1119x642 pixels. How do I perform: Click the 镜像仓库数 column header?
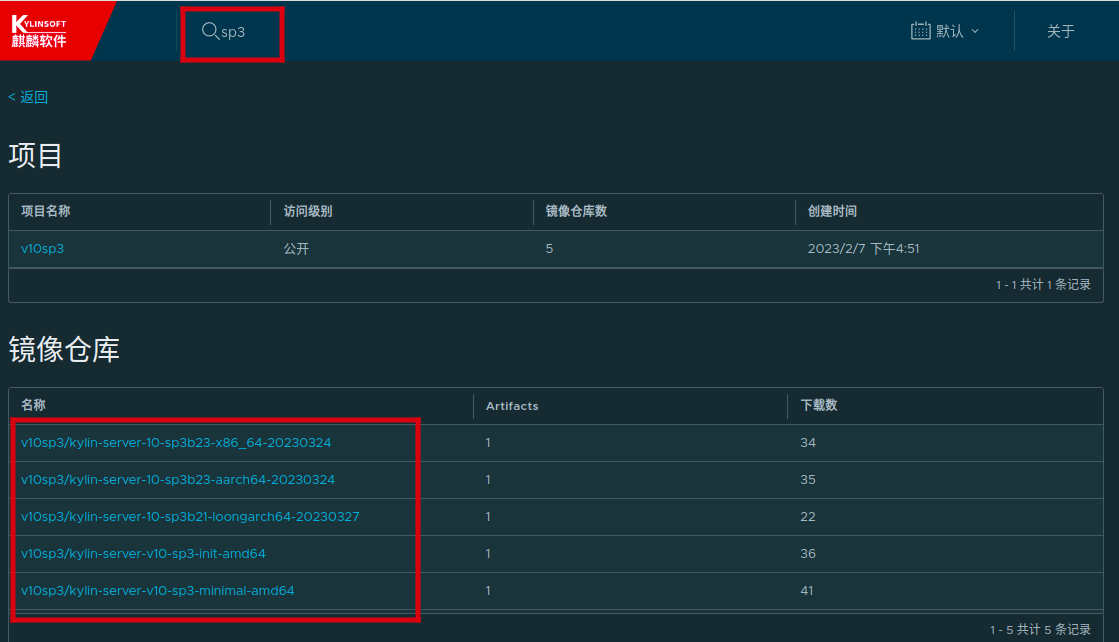[576, 212]
